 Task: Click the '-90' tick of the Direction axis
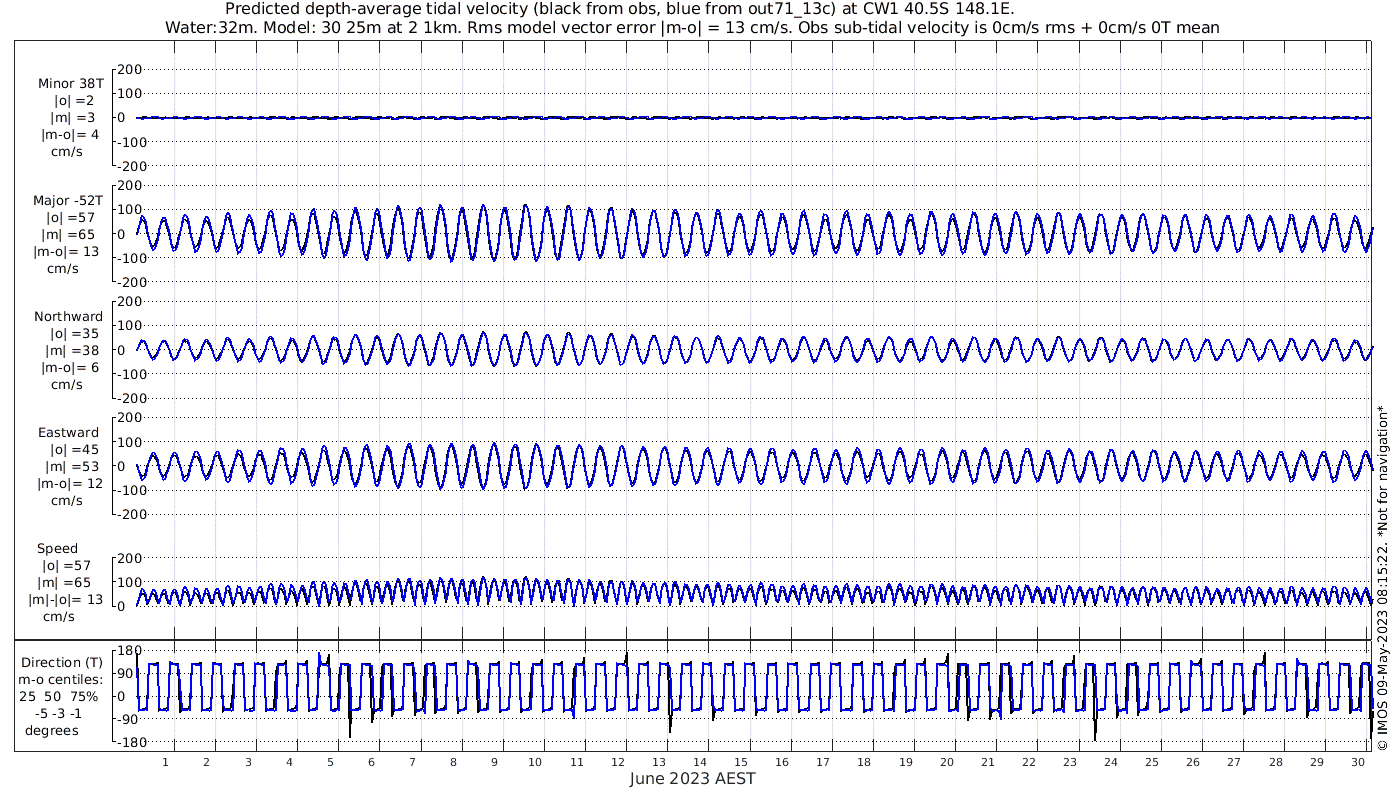point(128,720)
